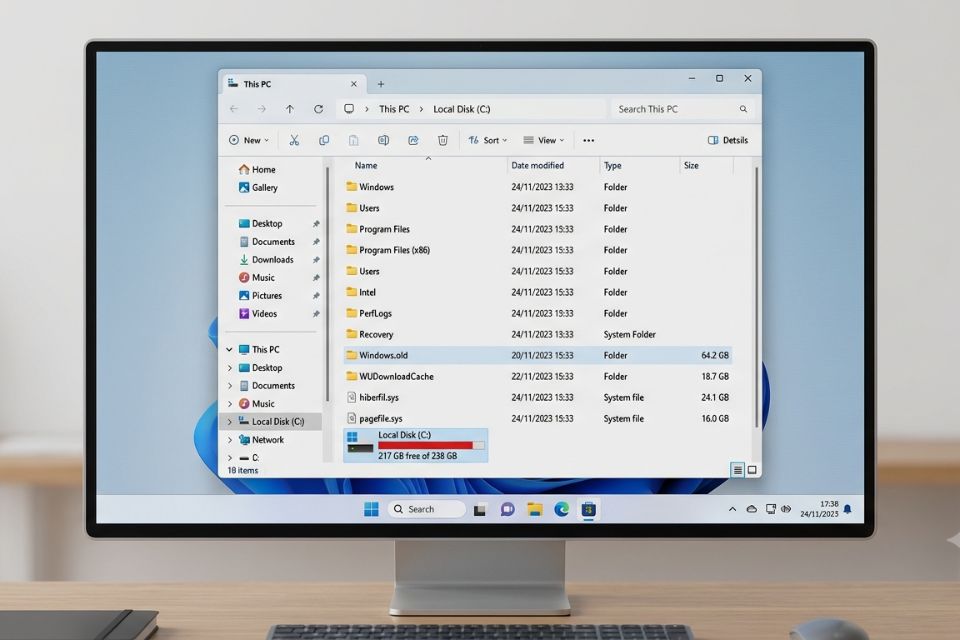The height and width of the screenshot is (640, 960).
Task: Launch Microsoft Edge from the taskbar
Action: [x=561, y=509]
